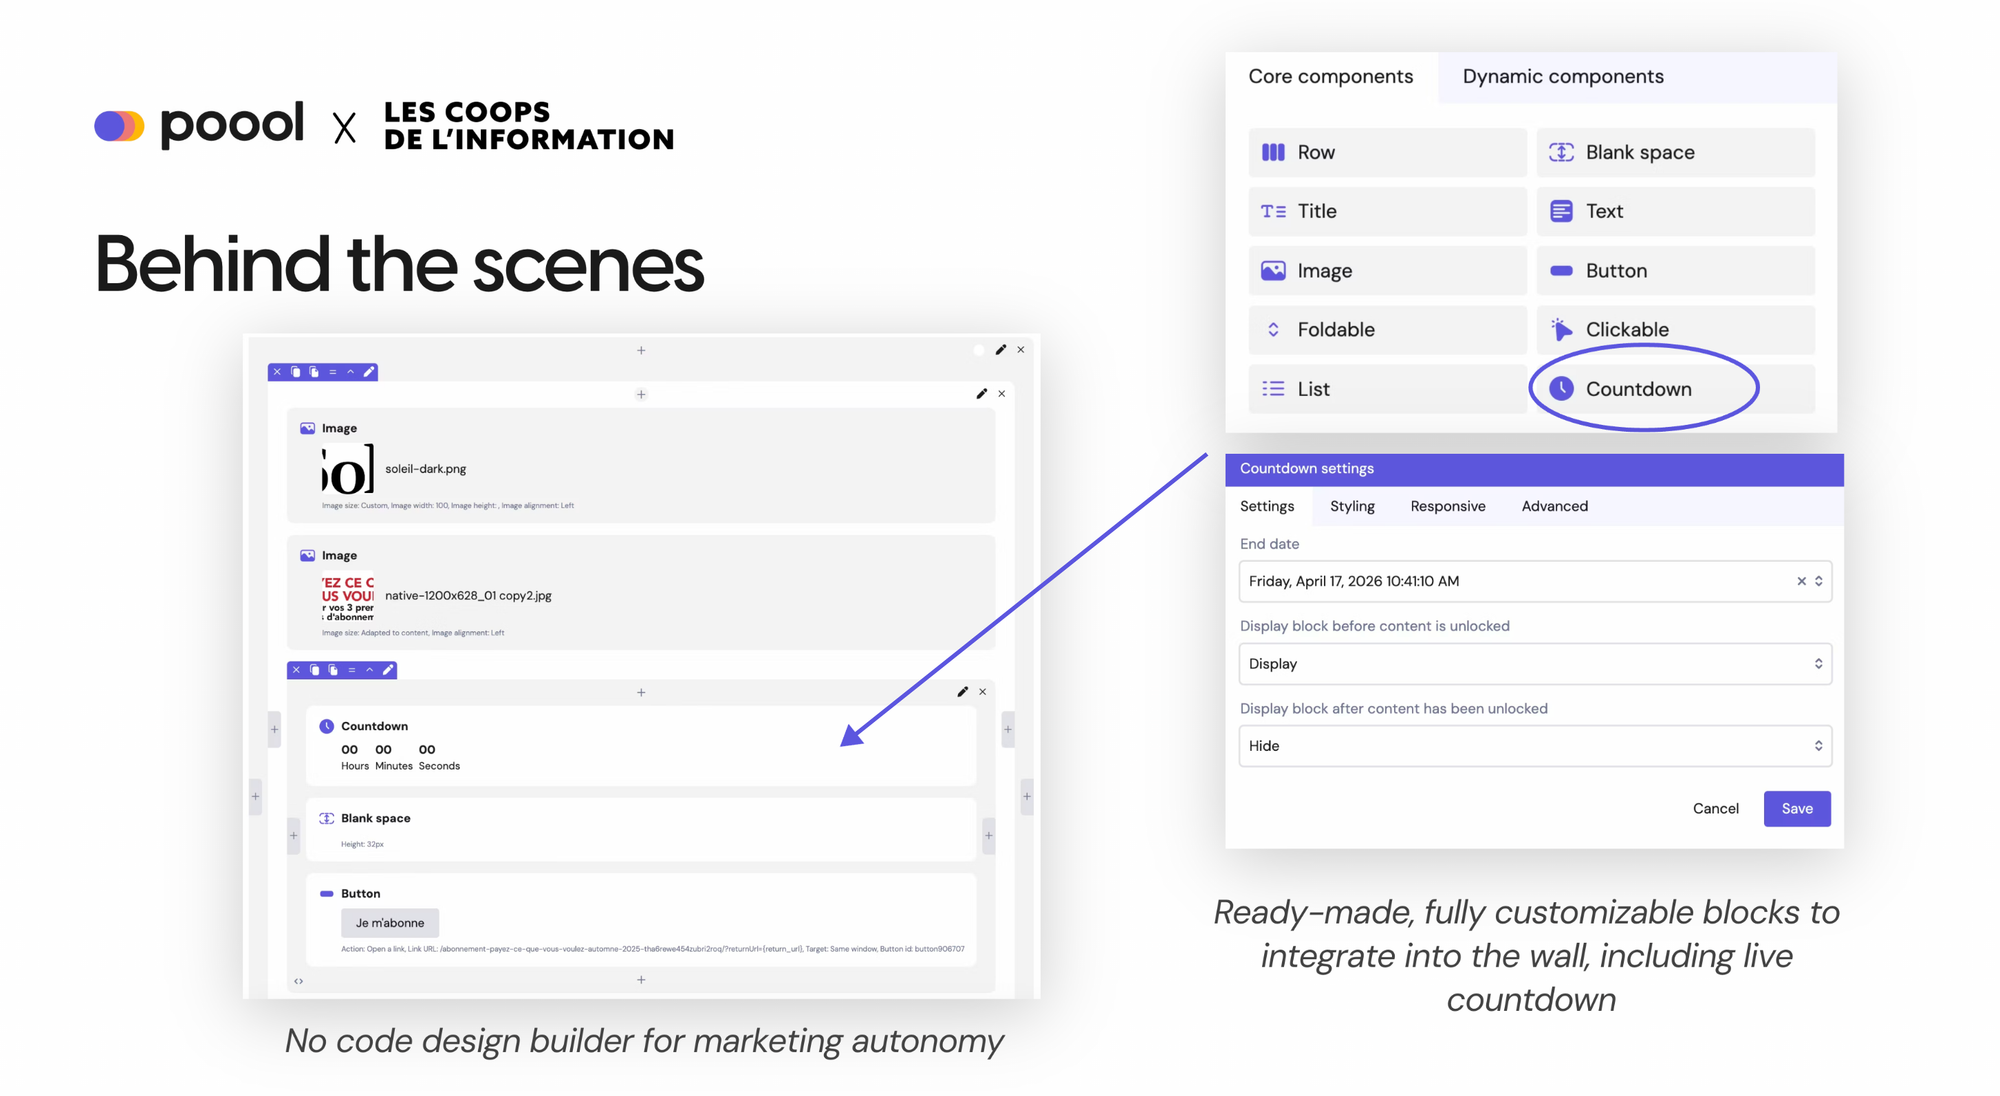Viewport: 2000px width, 1096px height.
Task: Switch to the Styling tab in Countdown settings
Action: click(x=1352, y=506)
